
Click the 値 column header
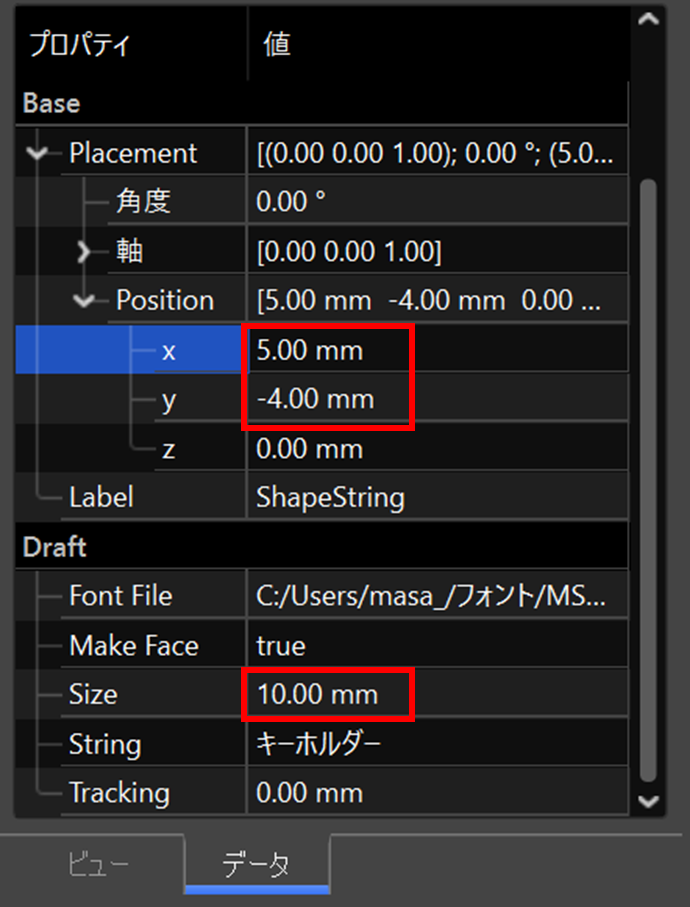click(438, 44)
